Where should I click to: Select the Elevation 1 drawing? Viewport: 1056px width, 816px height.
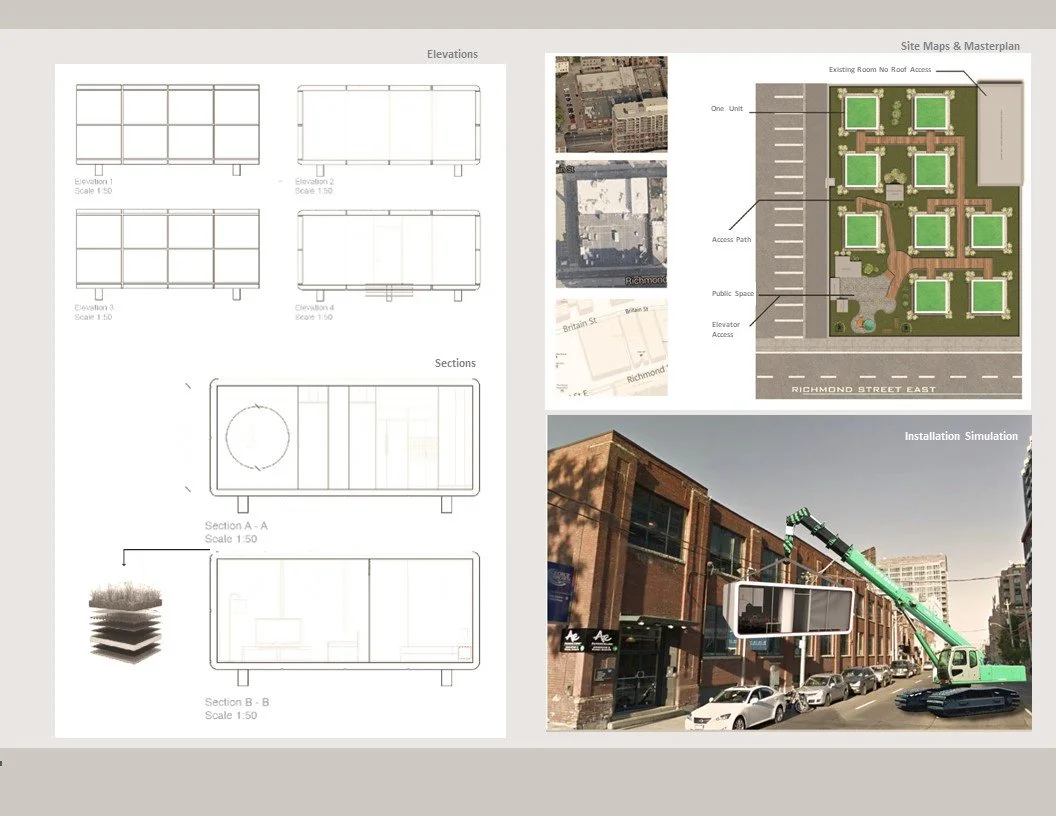pos(168,129)
